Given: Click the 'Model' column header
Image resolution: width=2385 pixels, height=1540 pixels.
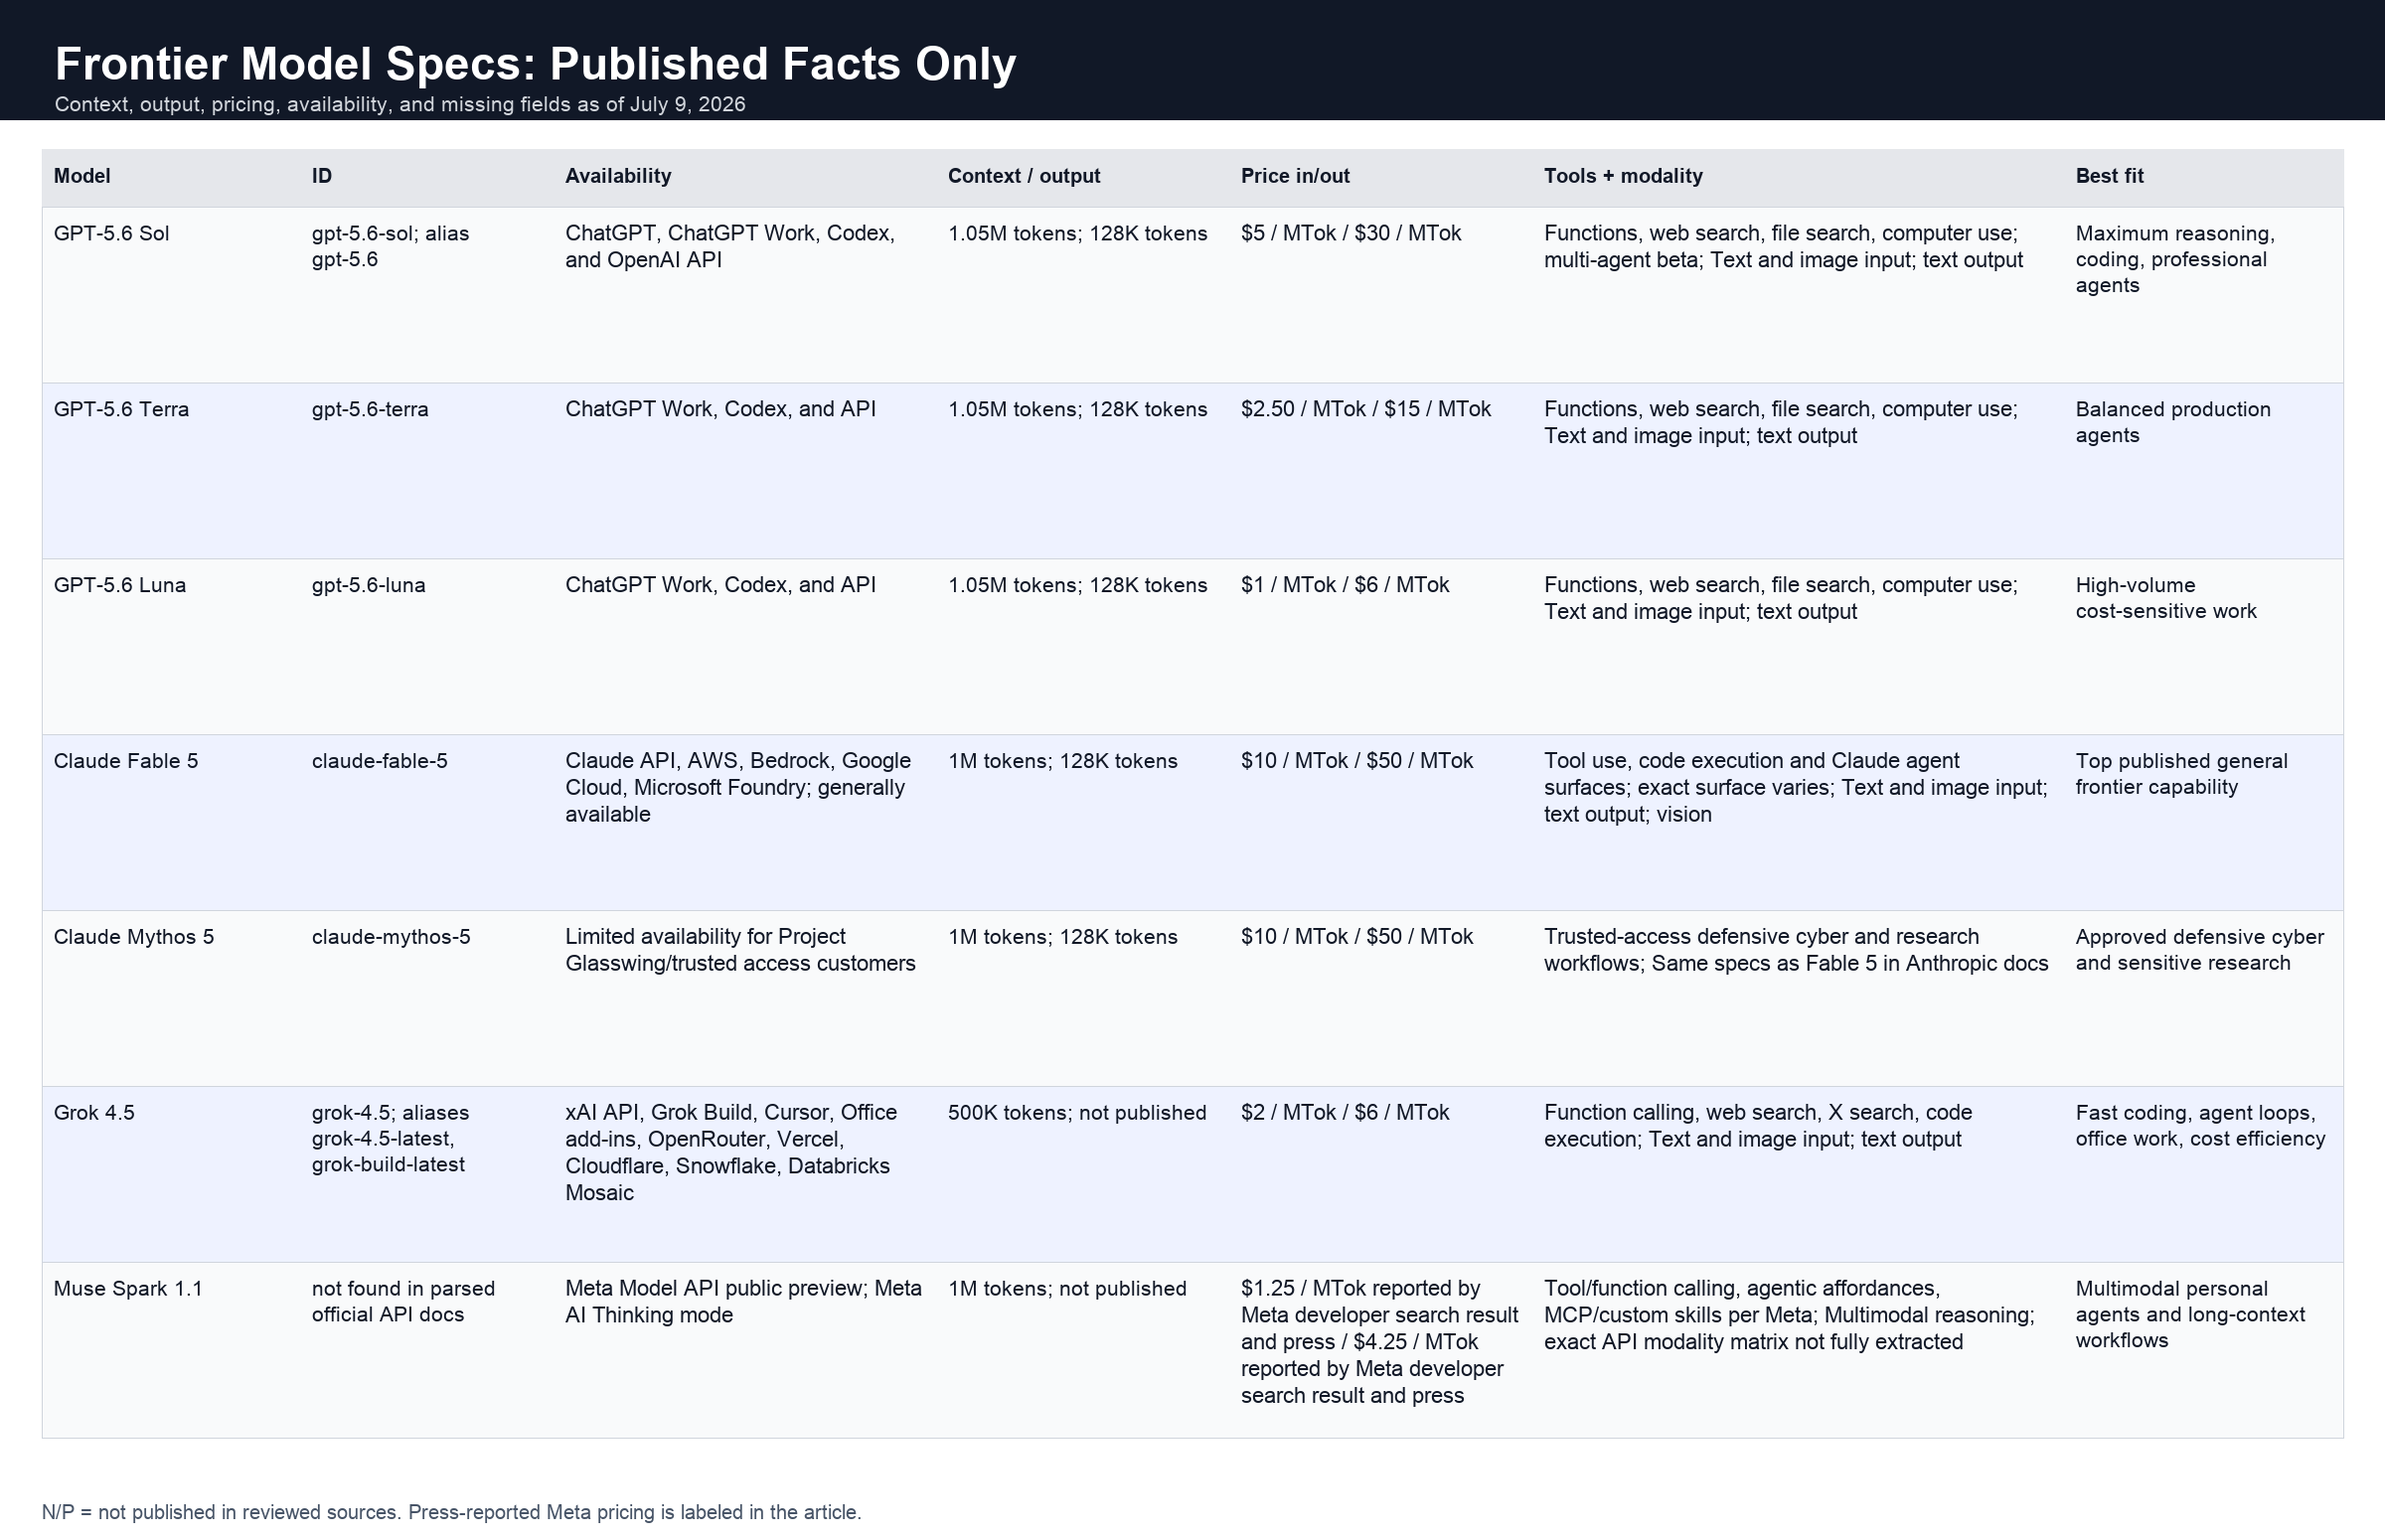Looking at the screenshot, I should tap(82, 176).
